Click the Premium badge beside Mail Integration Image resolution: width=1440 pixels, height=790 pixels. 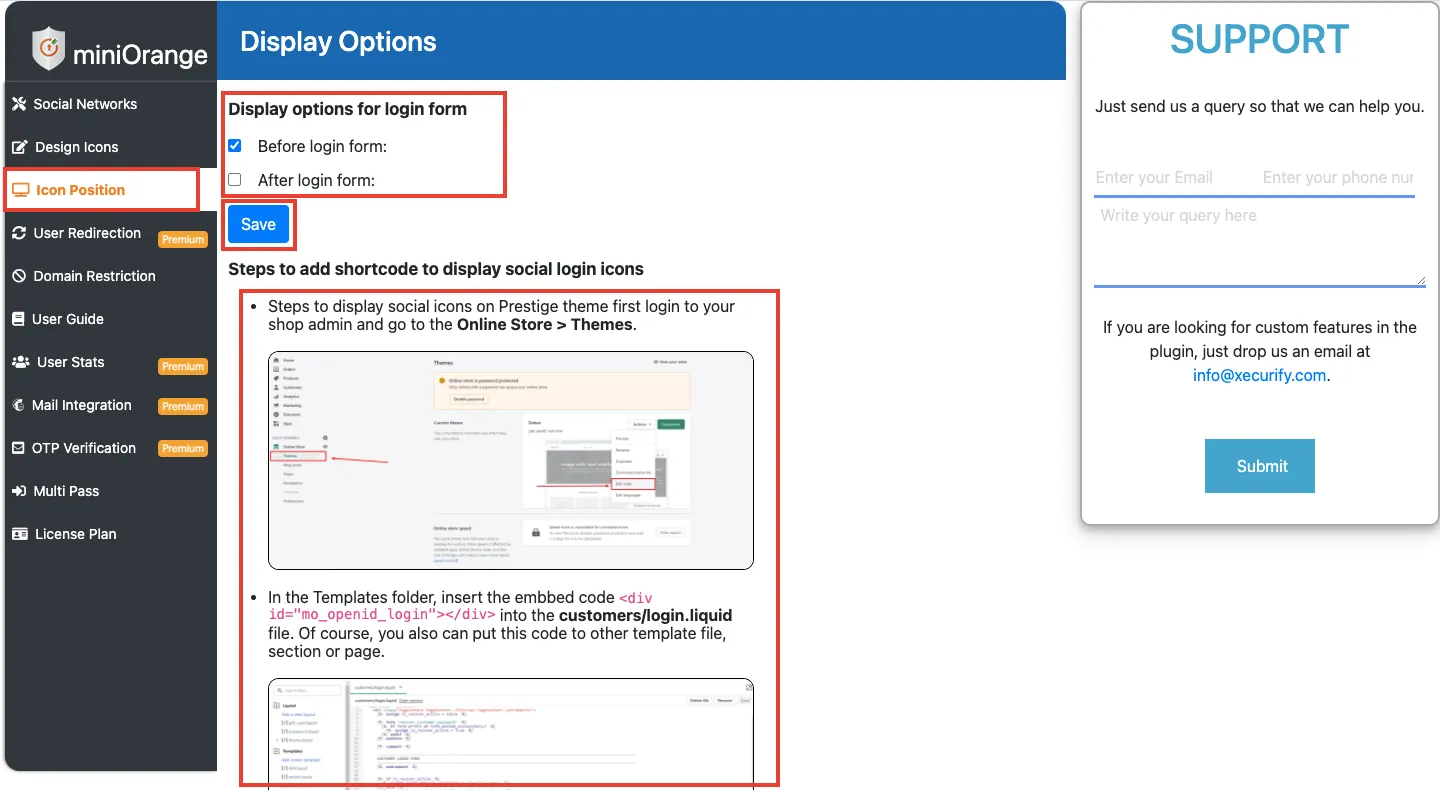coord(183,406)
